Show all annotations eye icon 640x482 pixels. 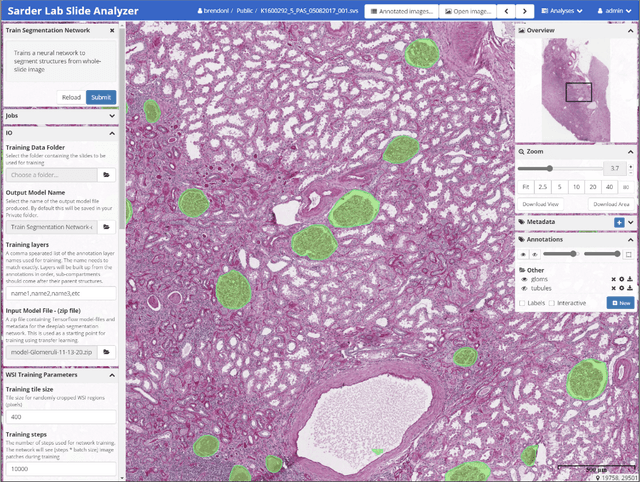pyautogui.click(x=523, y=255)
